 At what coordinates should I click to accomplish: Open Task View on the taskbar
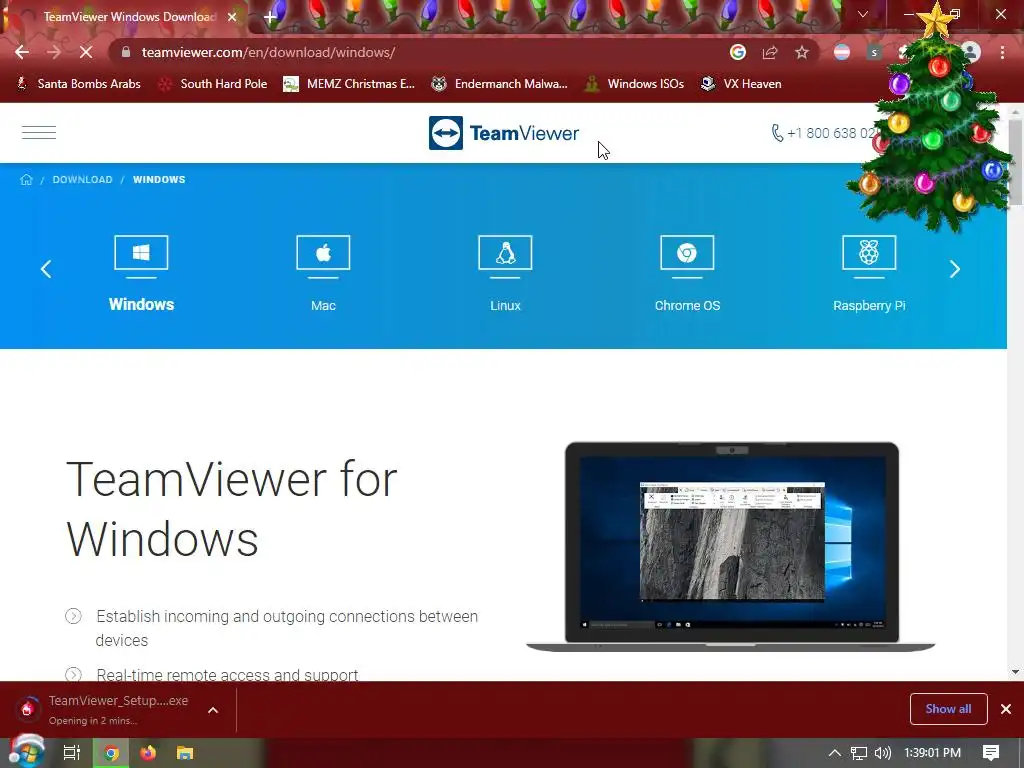[x=72, y=753]
